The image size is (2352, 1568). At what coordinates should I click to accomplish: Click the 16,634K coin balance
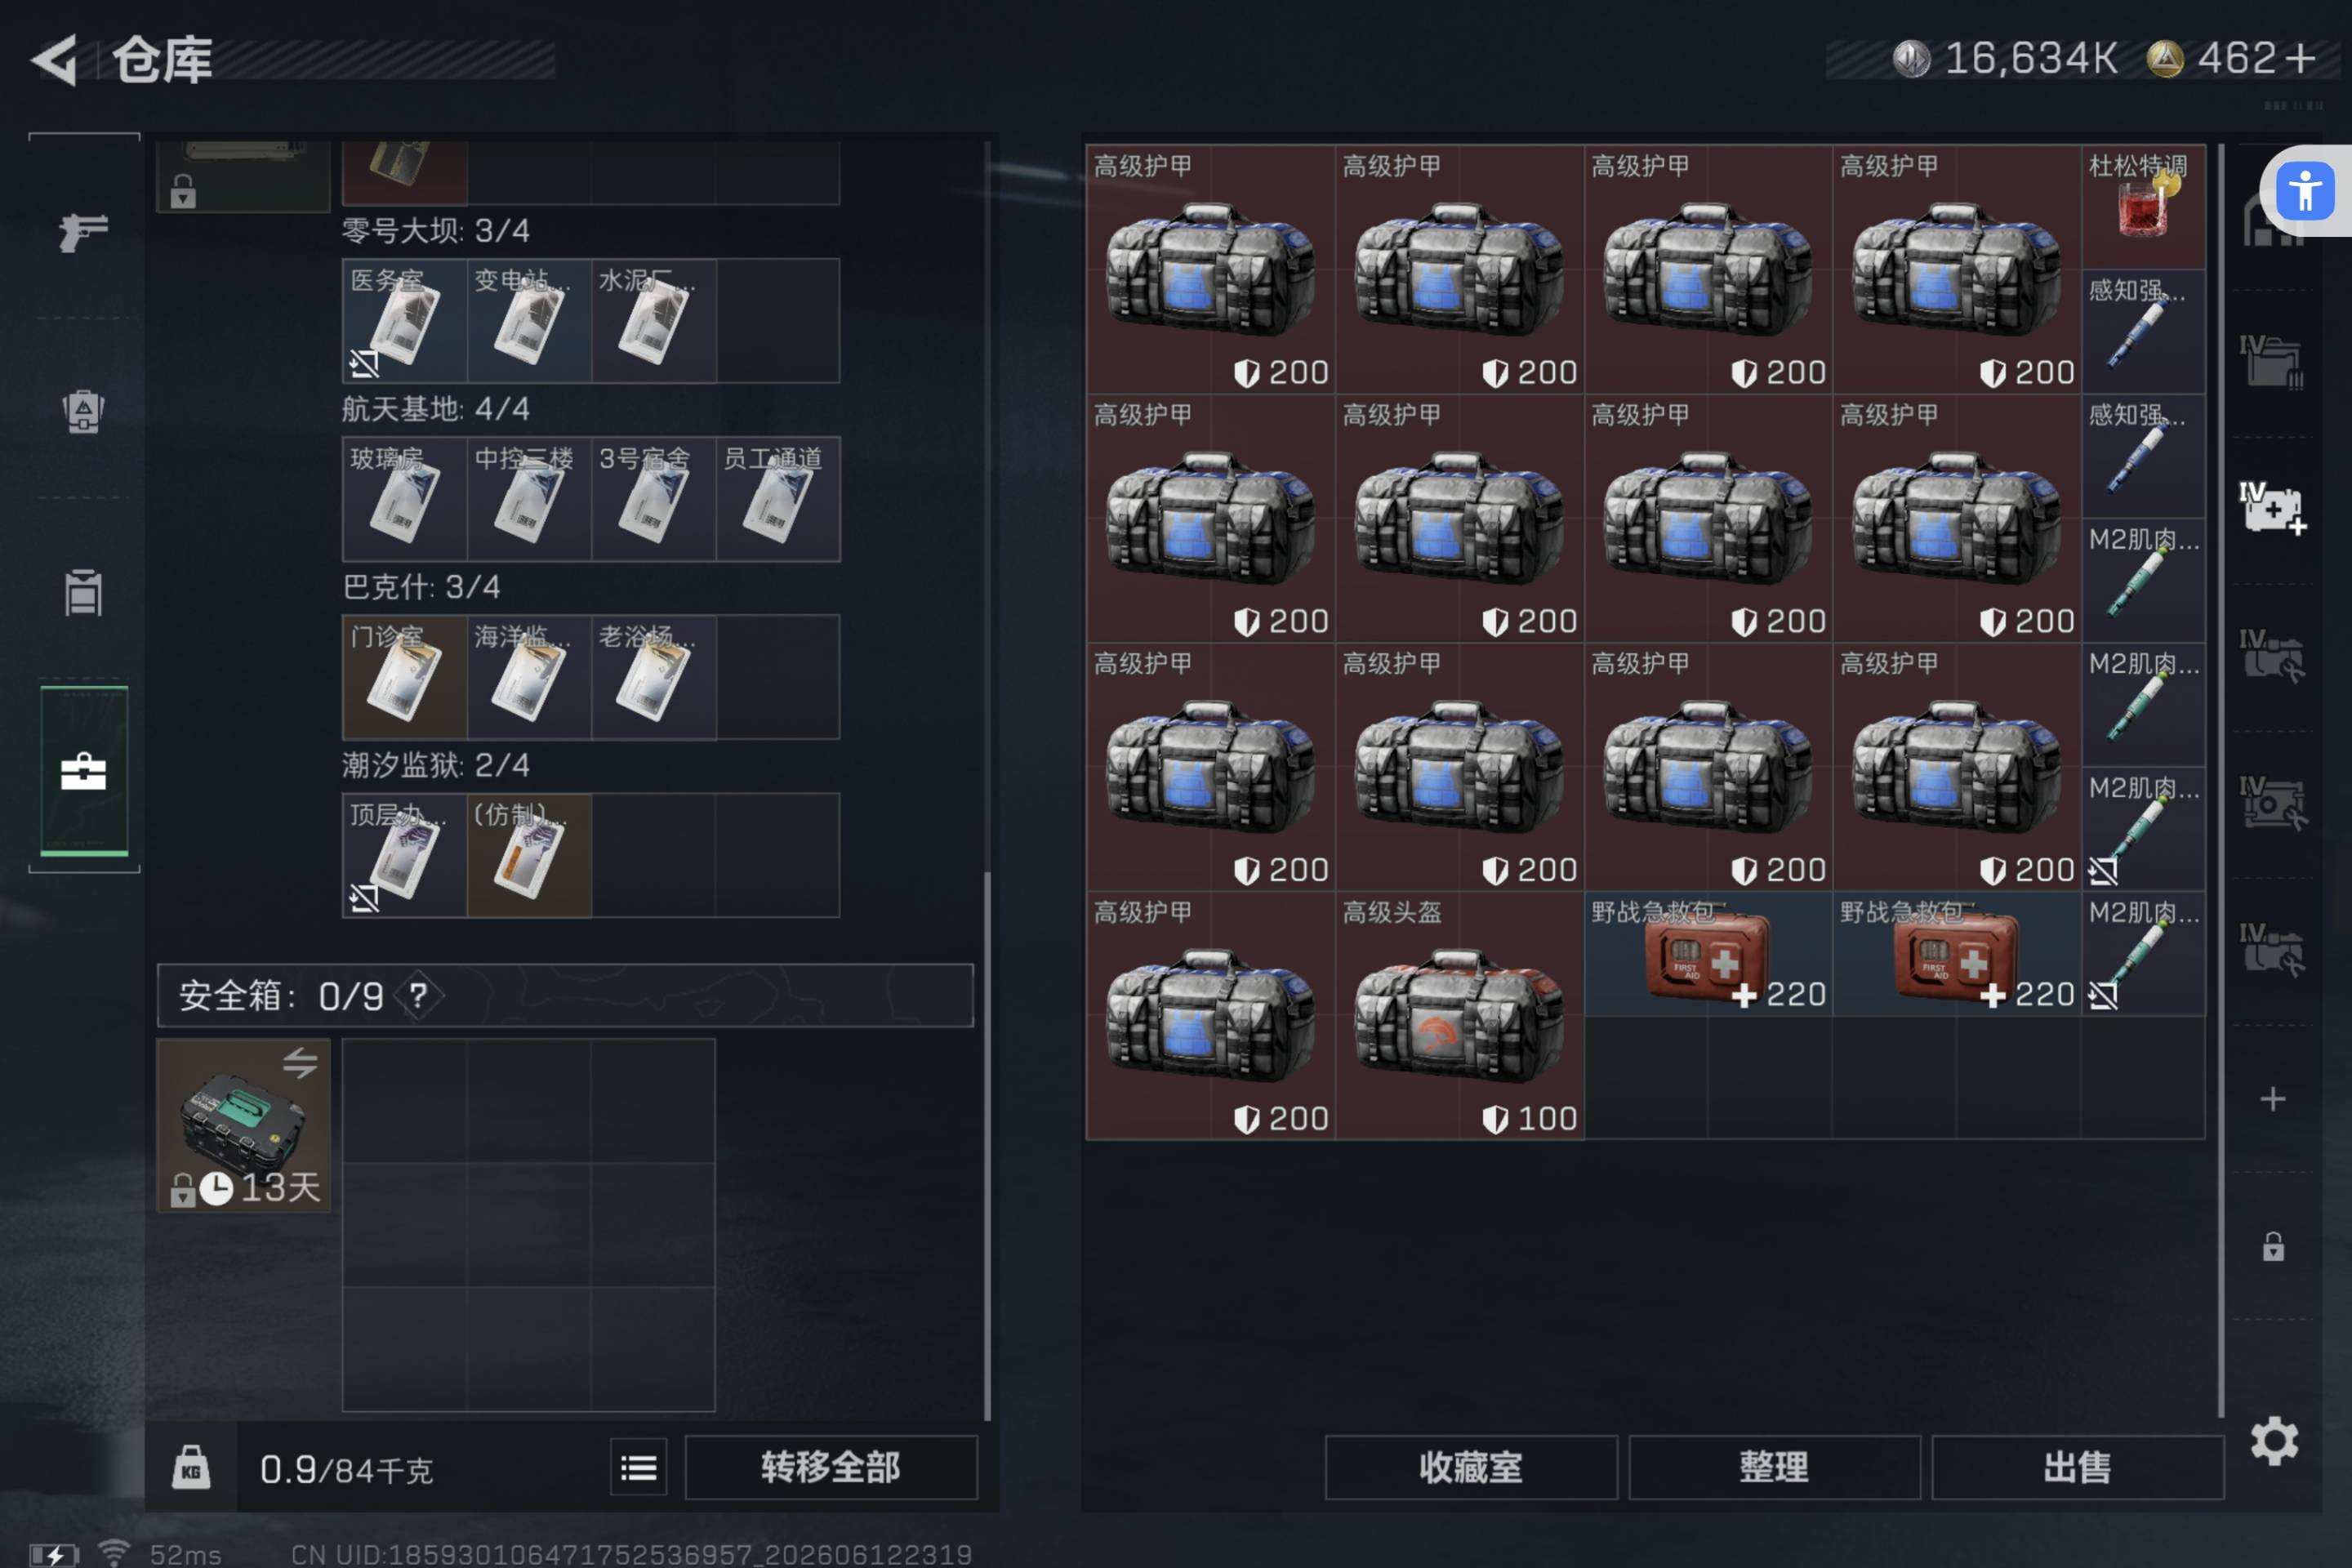(x=2005, y=58)
